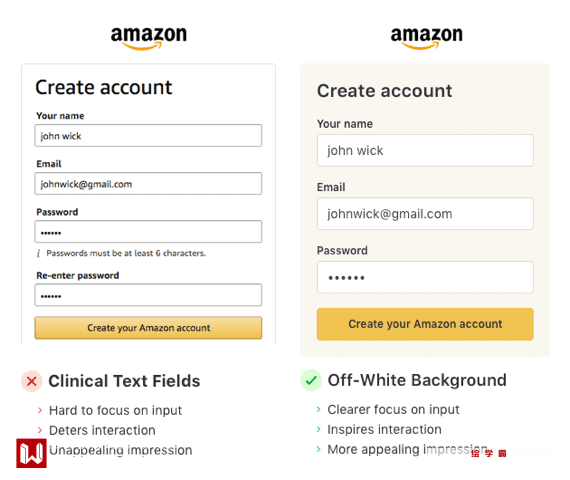
Task: Click the red chevron before Deters interaction
Action: tap(40, 430)
